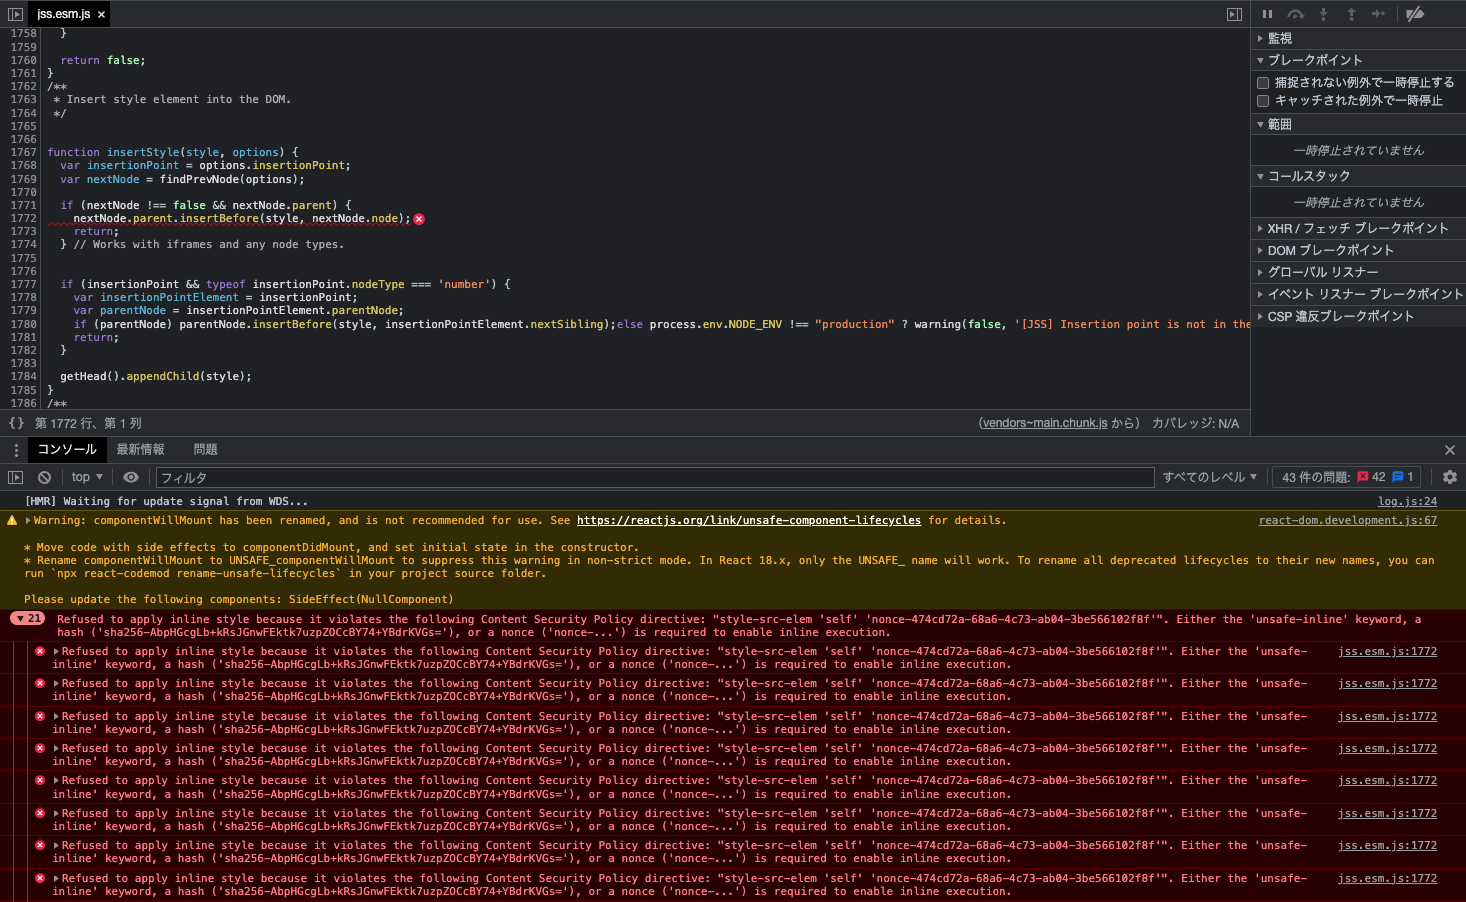The width and height of the screenshot is (1466, 902).
Task: Expand the DOM ブレークポイント section
Action: tap(1358, 250)
